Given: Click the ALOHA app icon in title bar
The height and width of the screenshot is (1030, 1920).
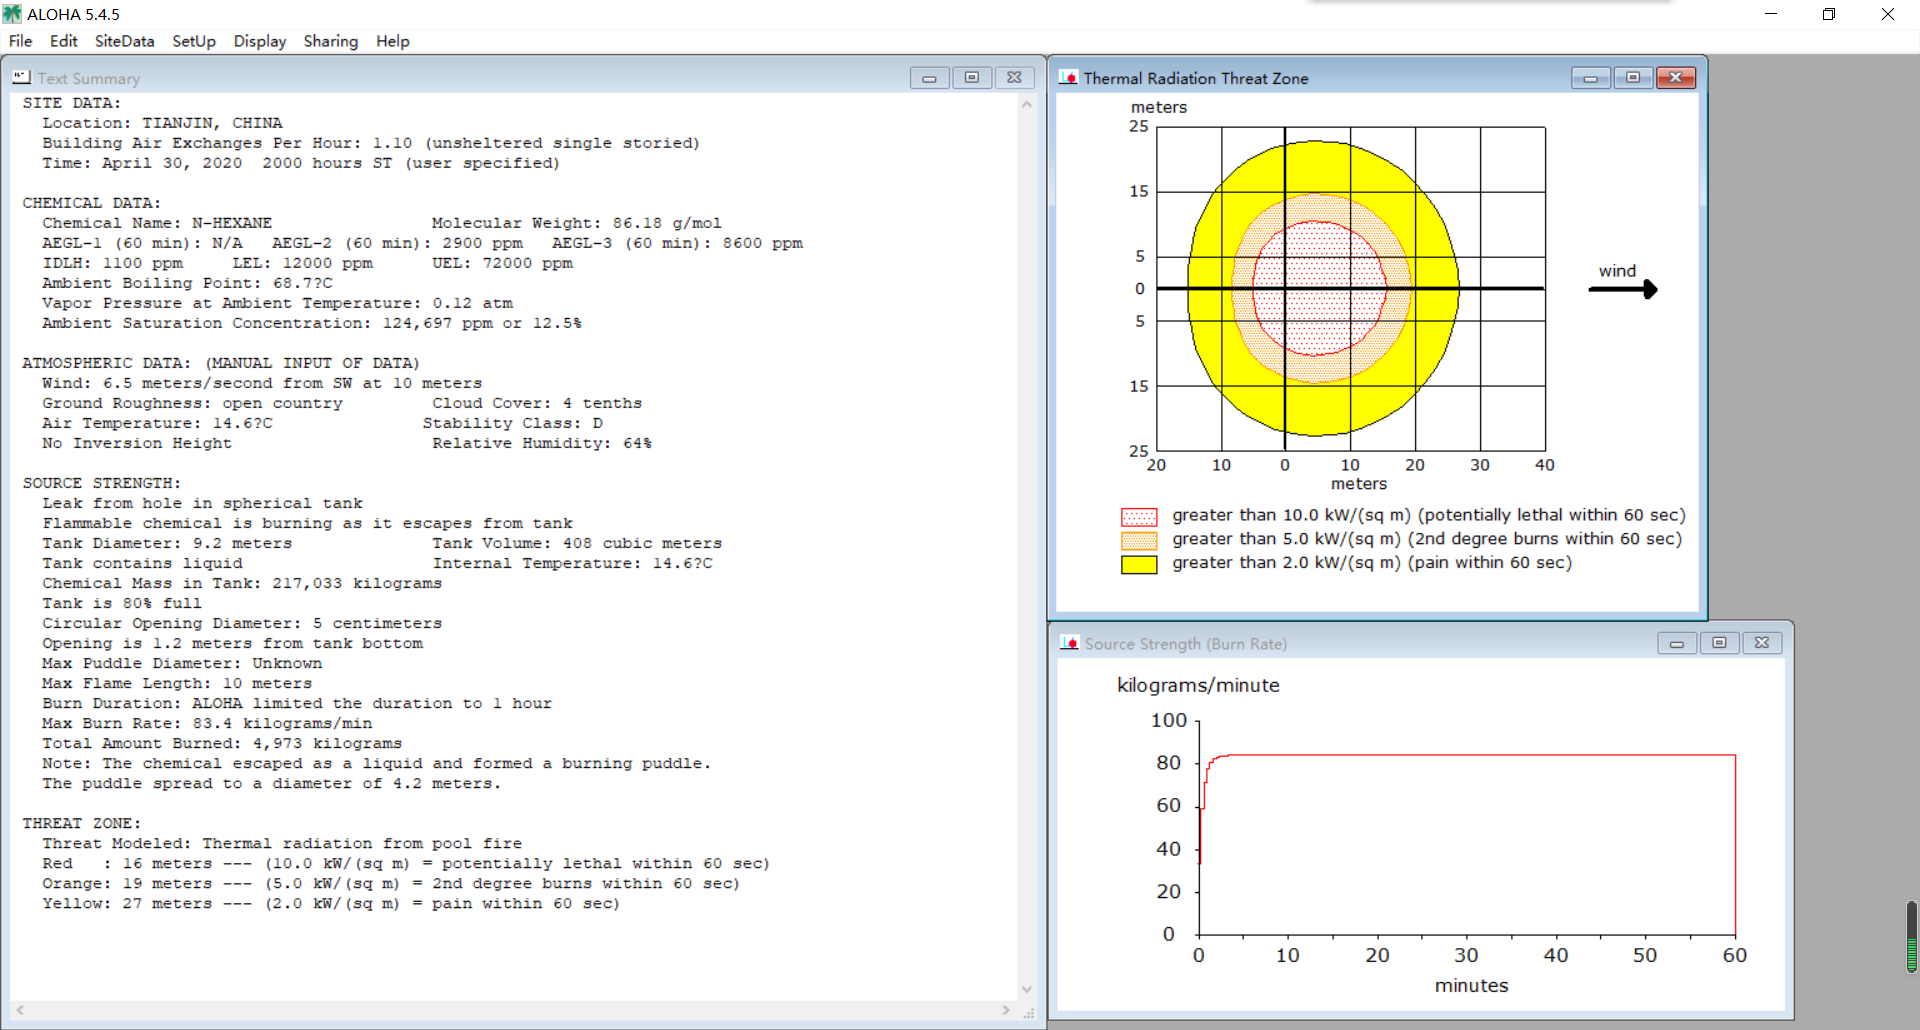Looking at the screenshot, I should (x=12, y=14).
